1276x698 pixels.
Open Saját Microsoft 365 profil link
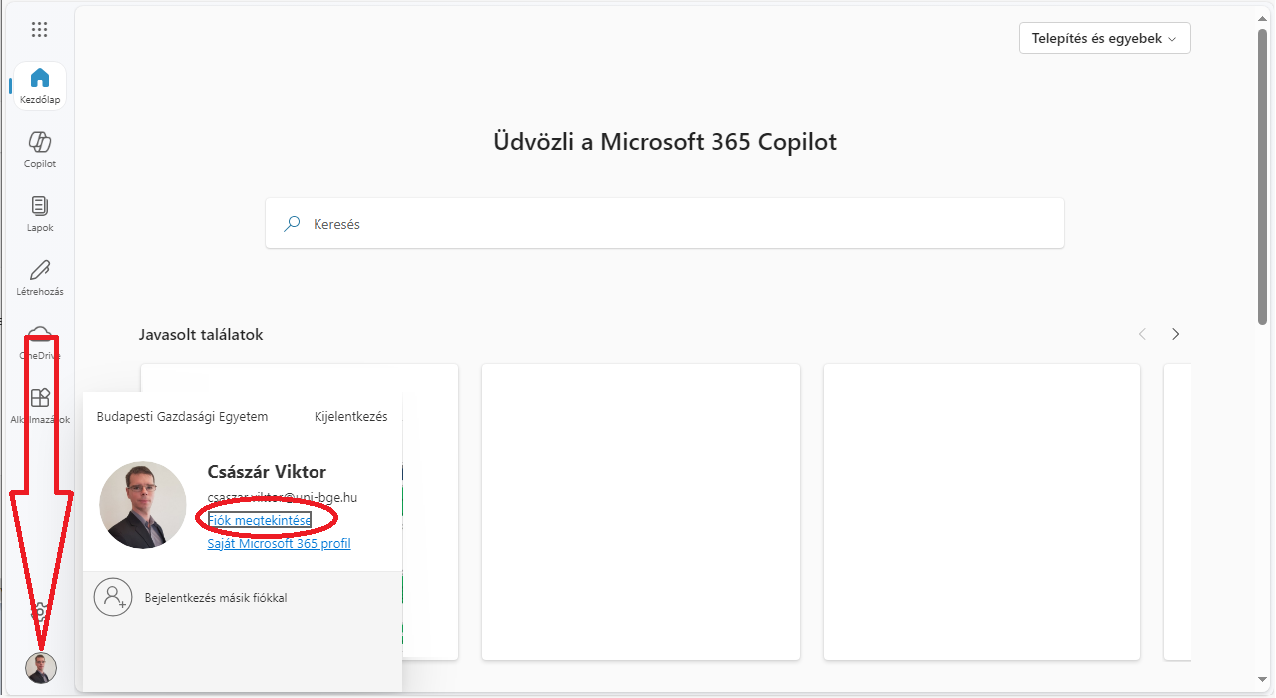(279, 544)
